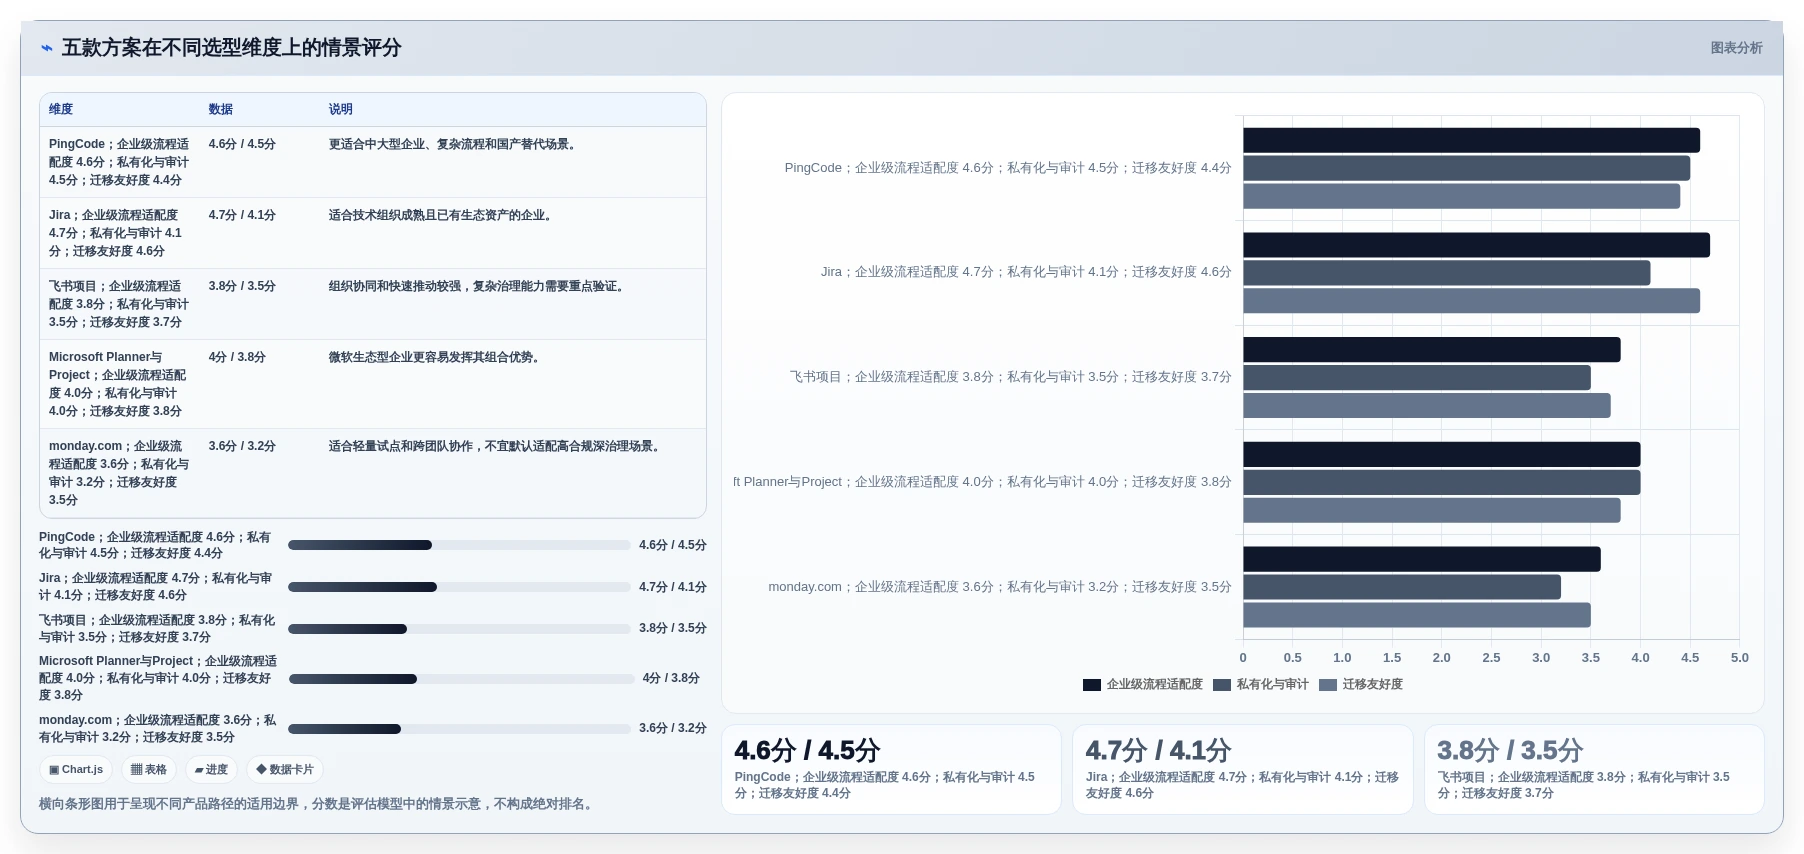Toggle 迁移友好度 legend swatch

[x=1328, y=685]
